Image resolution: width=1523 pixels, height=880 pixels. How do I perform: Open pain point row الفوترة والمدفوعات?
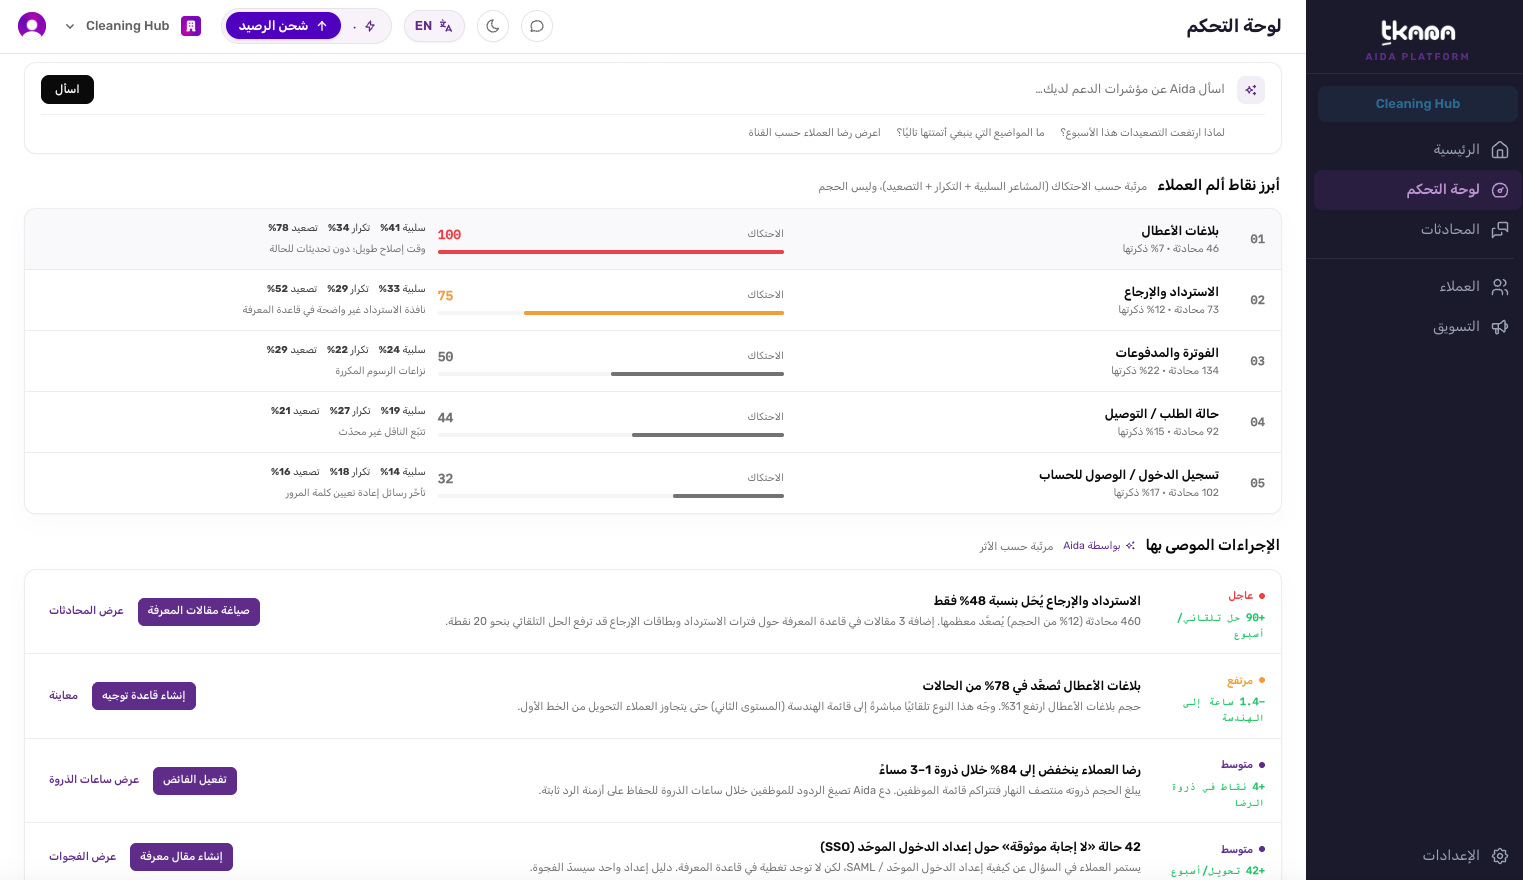(653, 361)
